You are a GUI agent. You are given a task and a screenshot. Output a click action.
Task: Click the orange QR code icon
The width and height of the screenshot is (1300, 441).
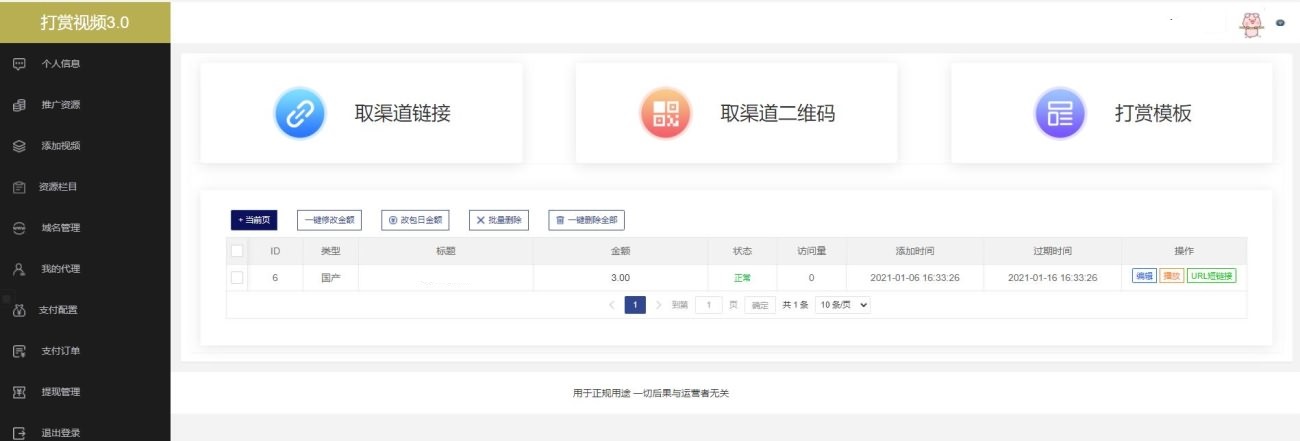point(665,114)
